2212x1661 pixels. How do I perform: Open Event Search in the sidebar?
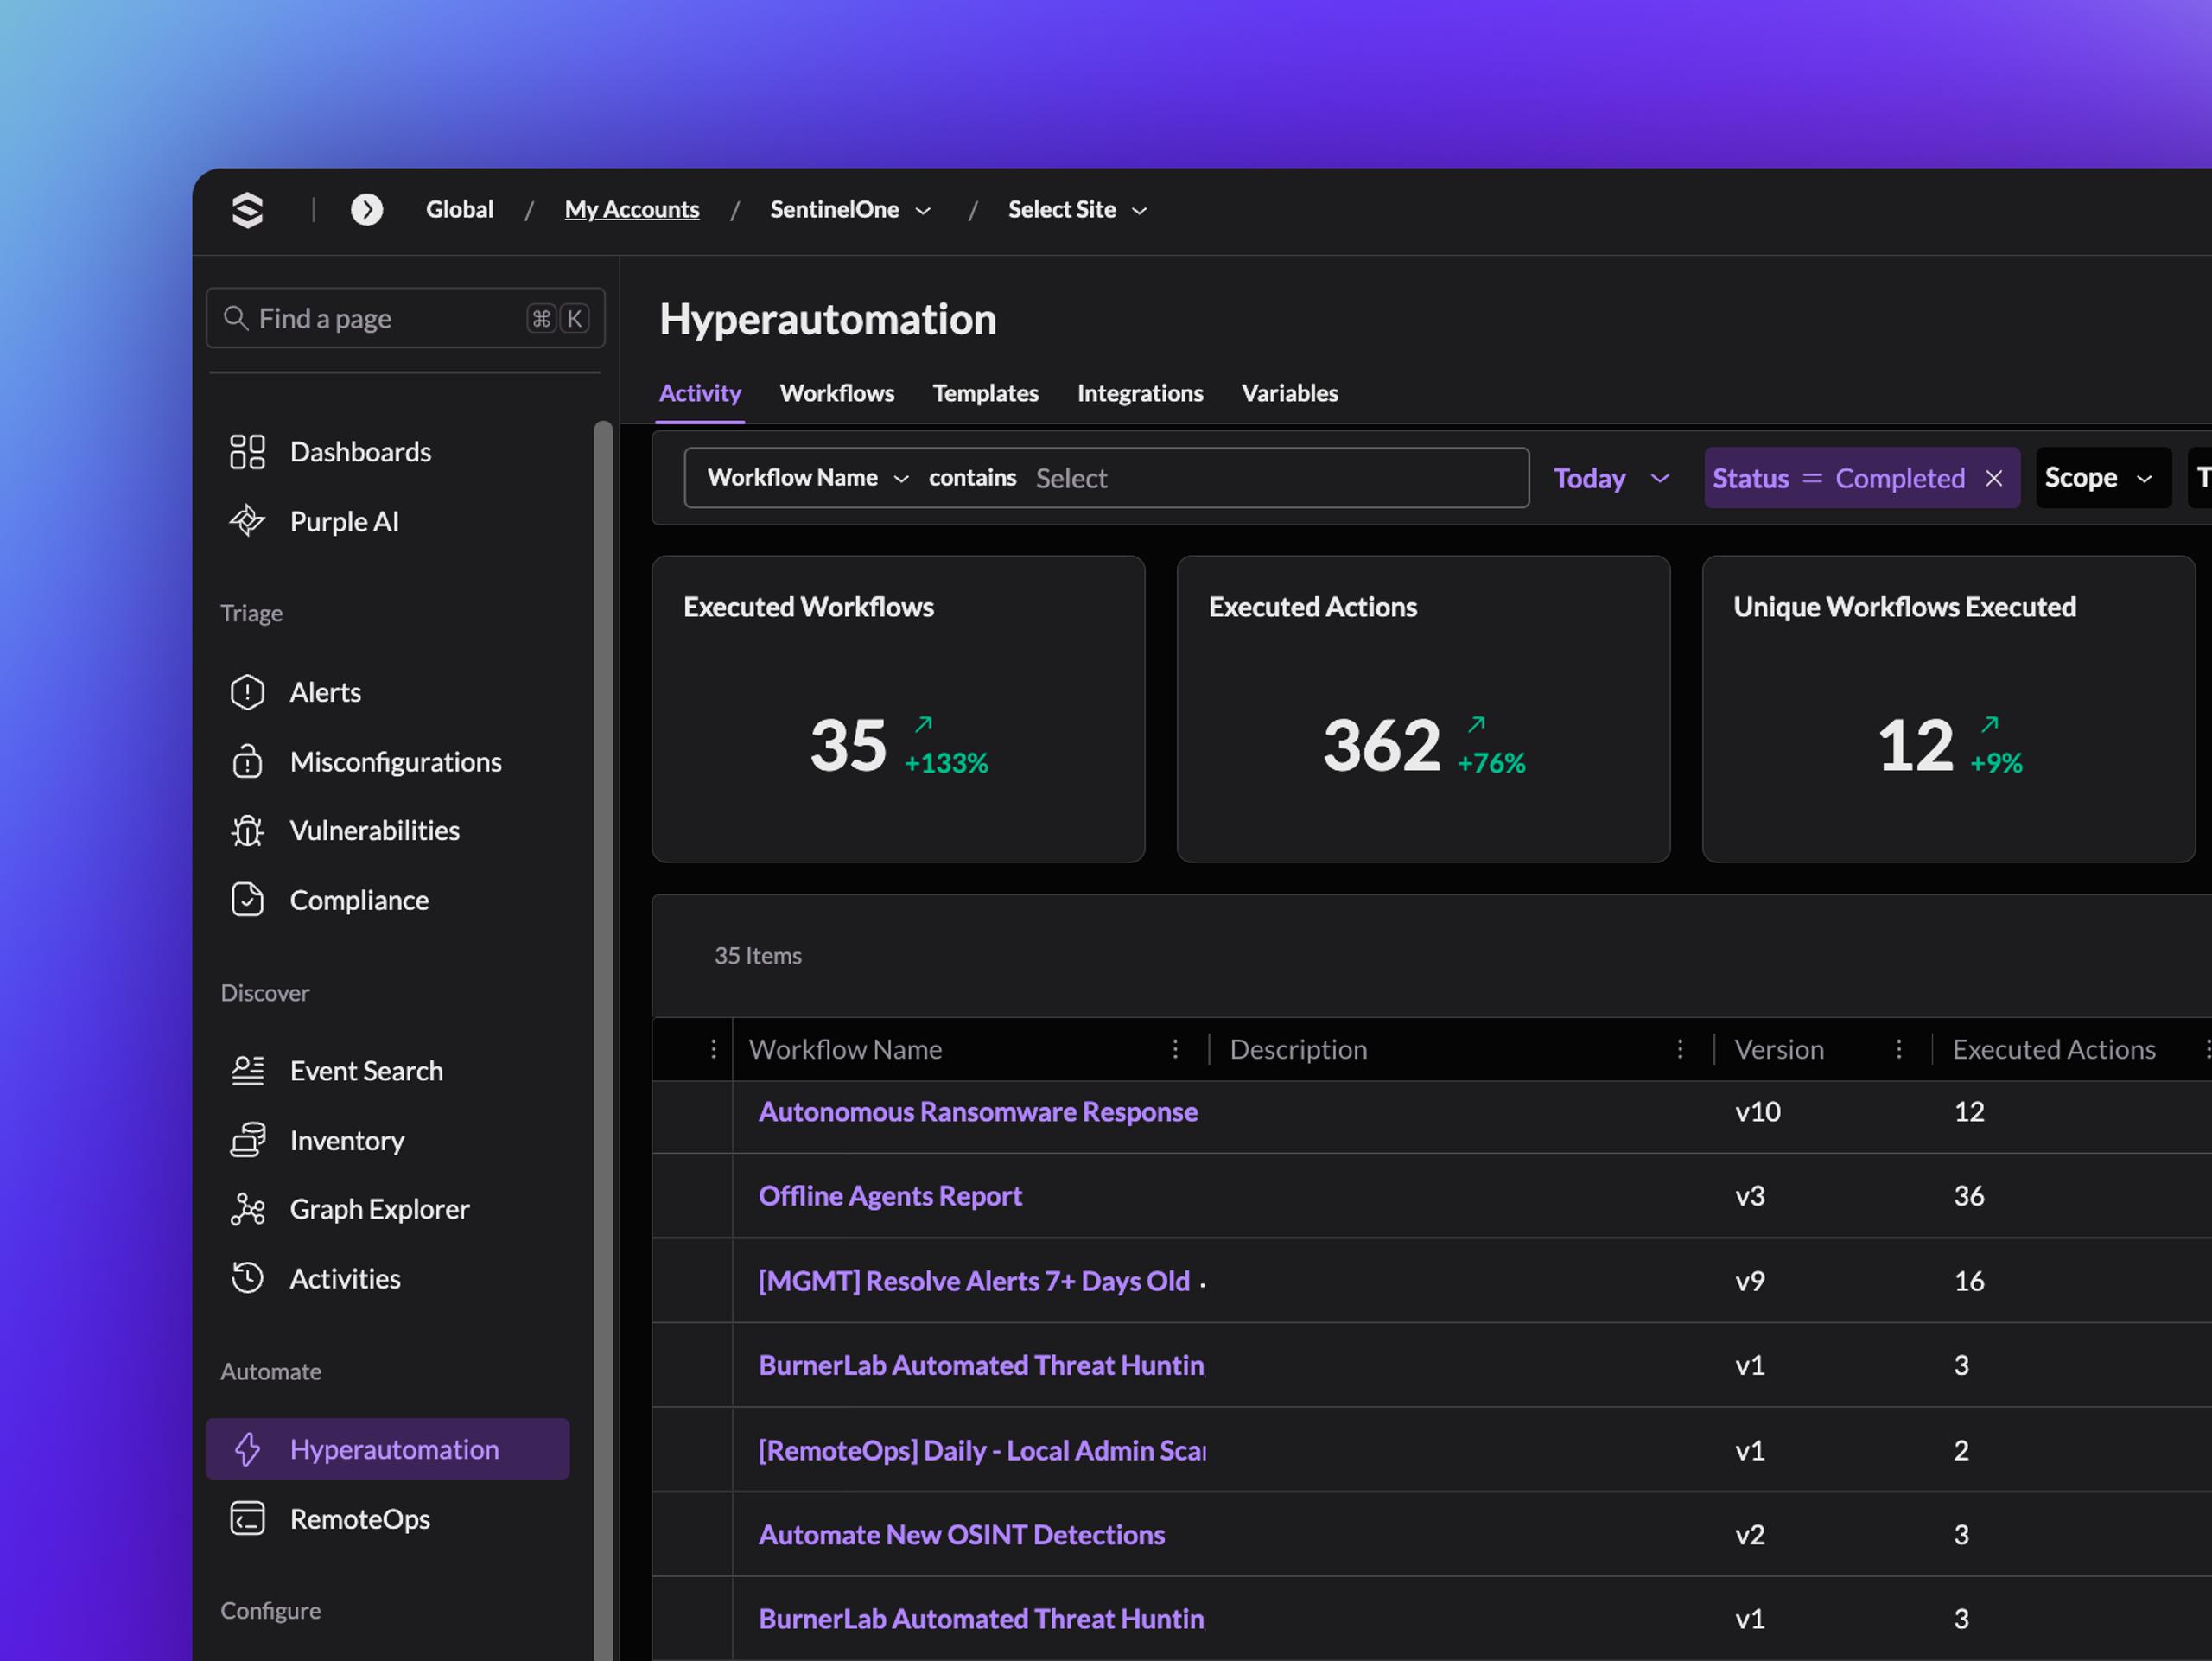click(x=336, y=1071)
